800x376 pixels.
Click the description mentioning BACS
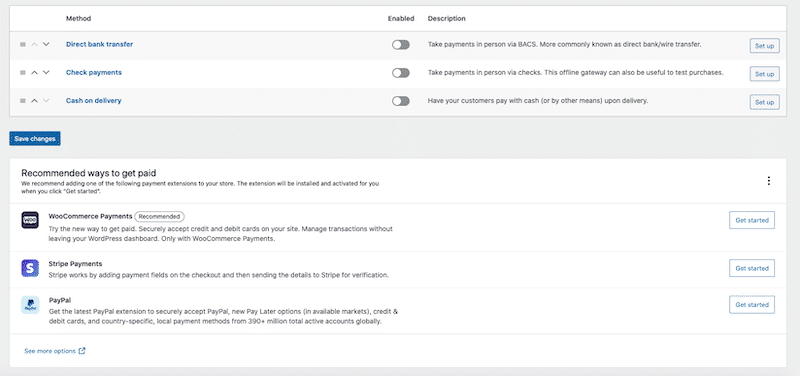coord(565,44)
